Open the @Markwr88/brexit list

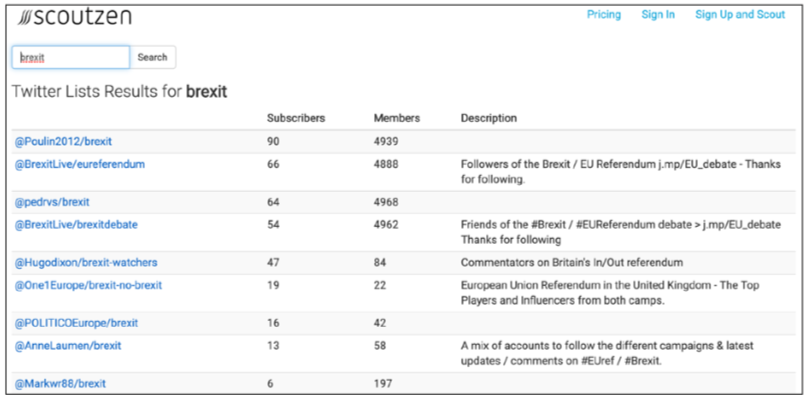pyautogui.click(x=60, y=384)
